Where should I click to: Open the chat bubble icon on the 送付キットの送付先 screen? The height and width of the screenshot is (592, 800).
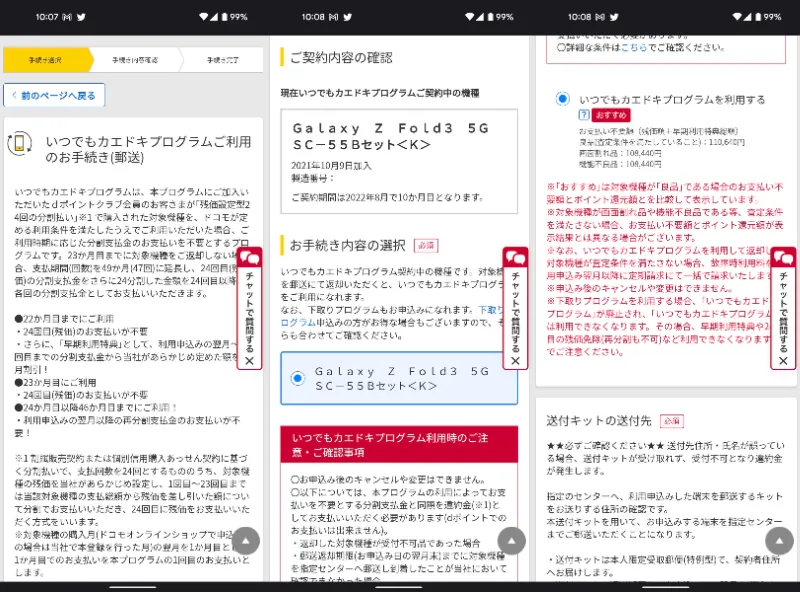(783, 258)
